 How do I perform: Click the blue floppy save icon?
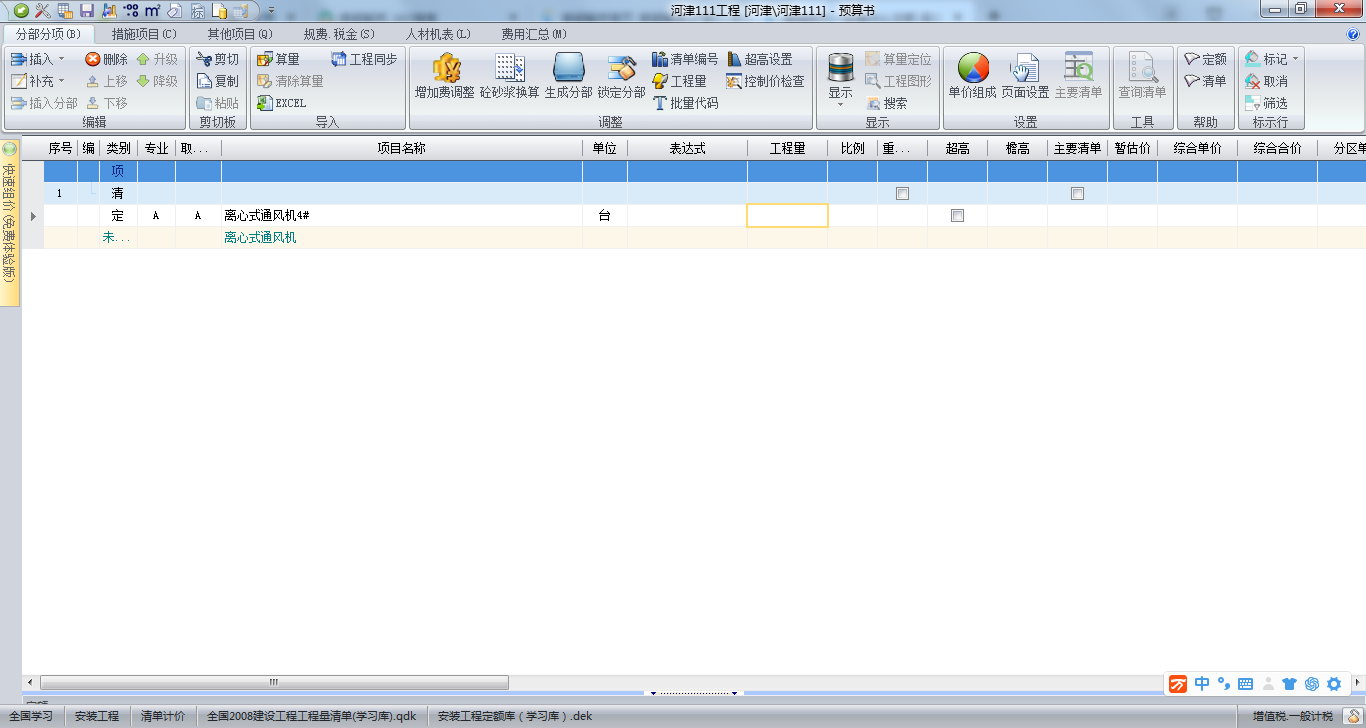tap(87, 10)
